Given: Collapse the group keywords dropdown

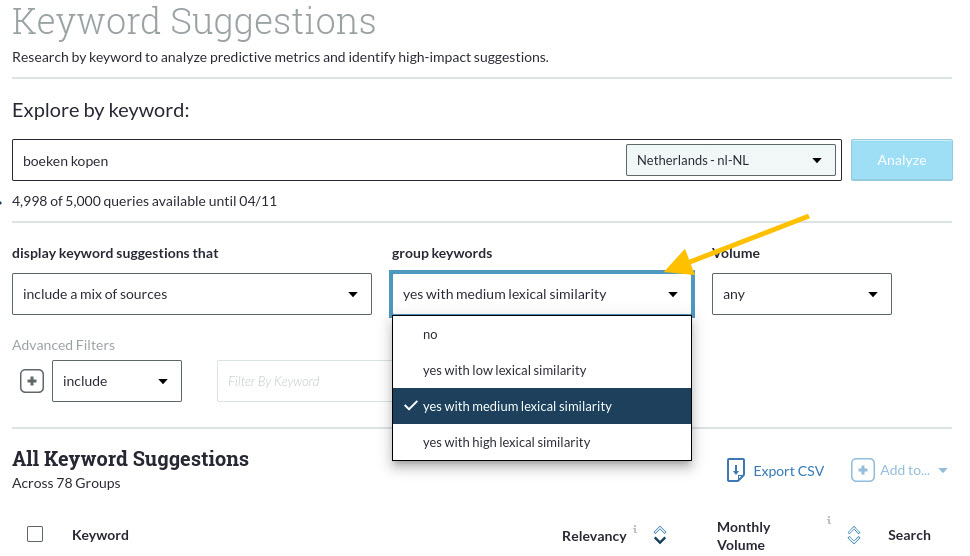Looking at the screenshot, I should [541, 295].
